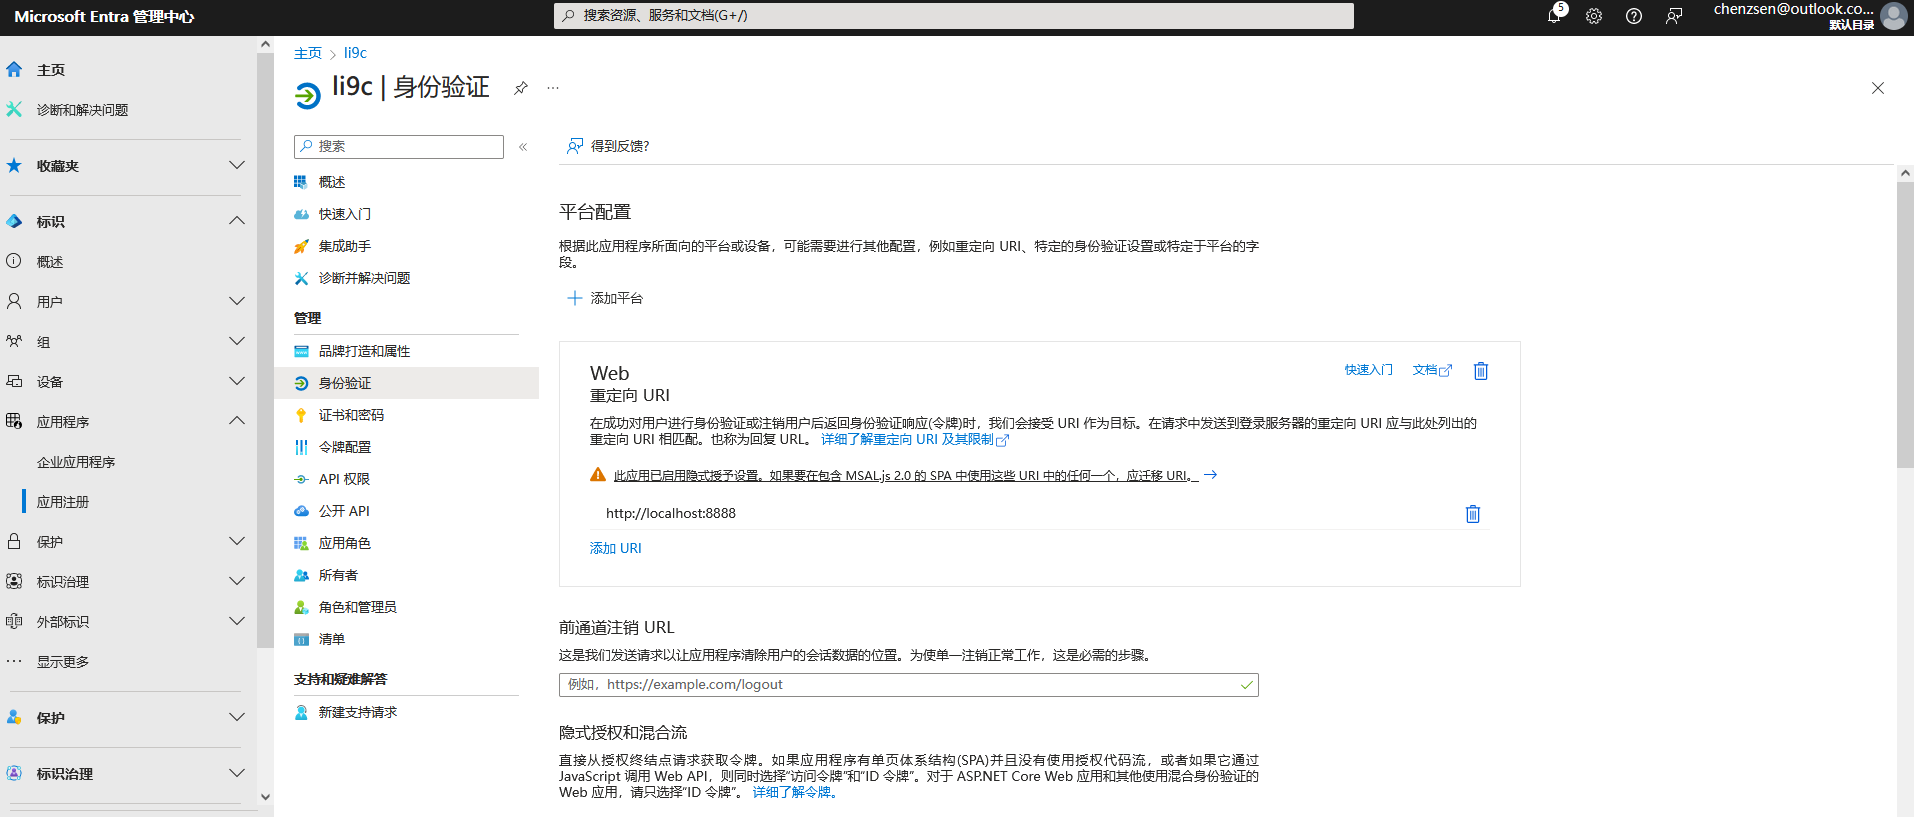Click the 证书和密码 key icon
The image size is (1917, 817).
301,415
